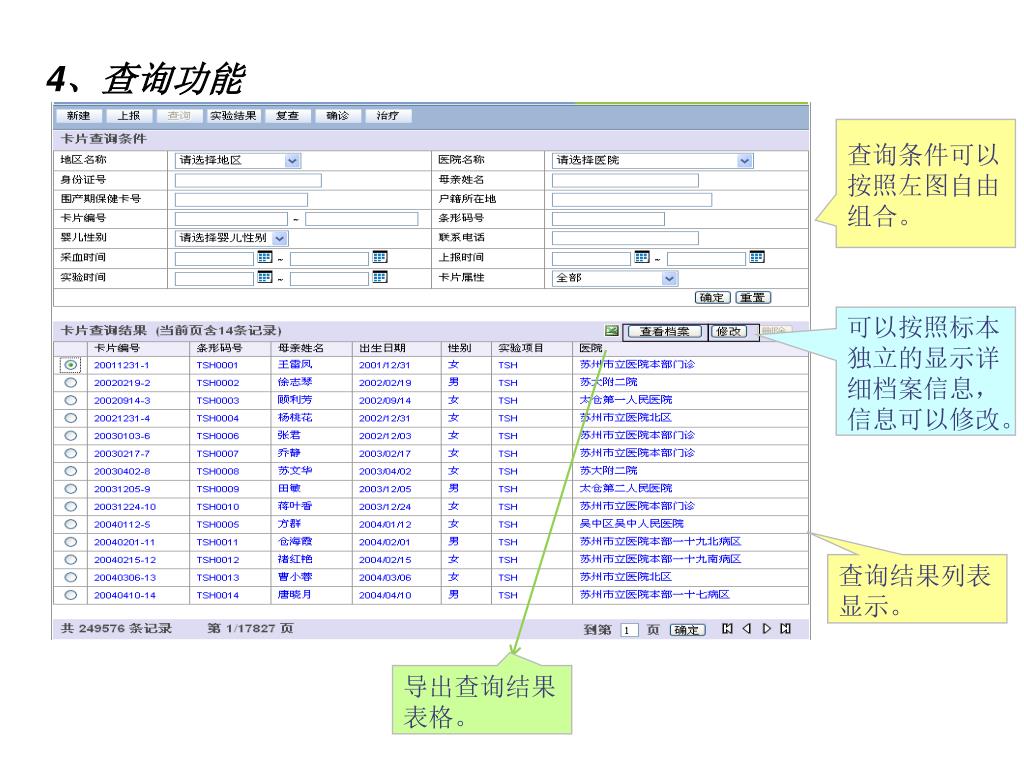The height and width of the screenshot is (768, 1024).
Task: Click hospital 吴中区吴中人民医院
Action: 632,524
